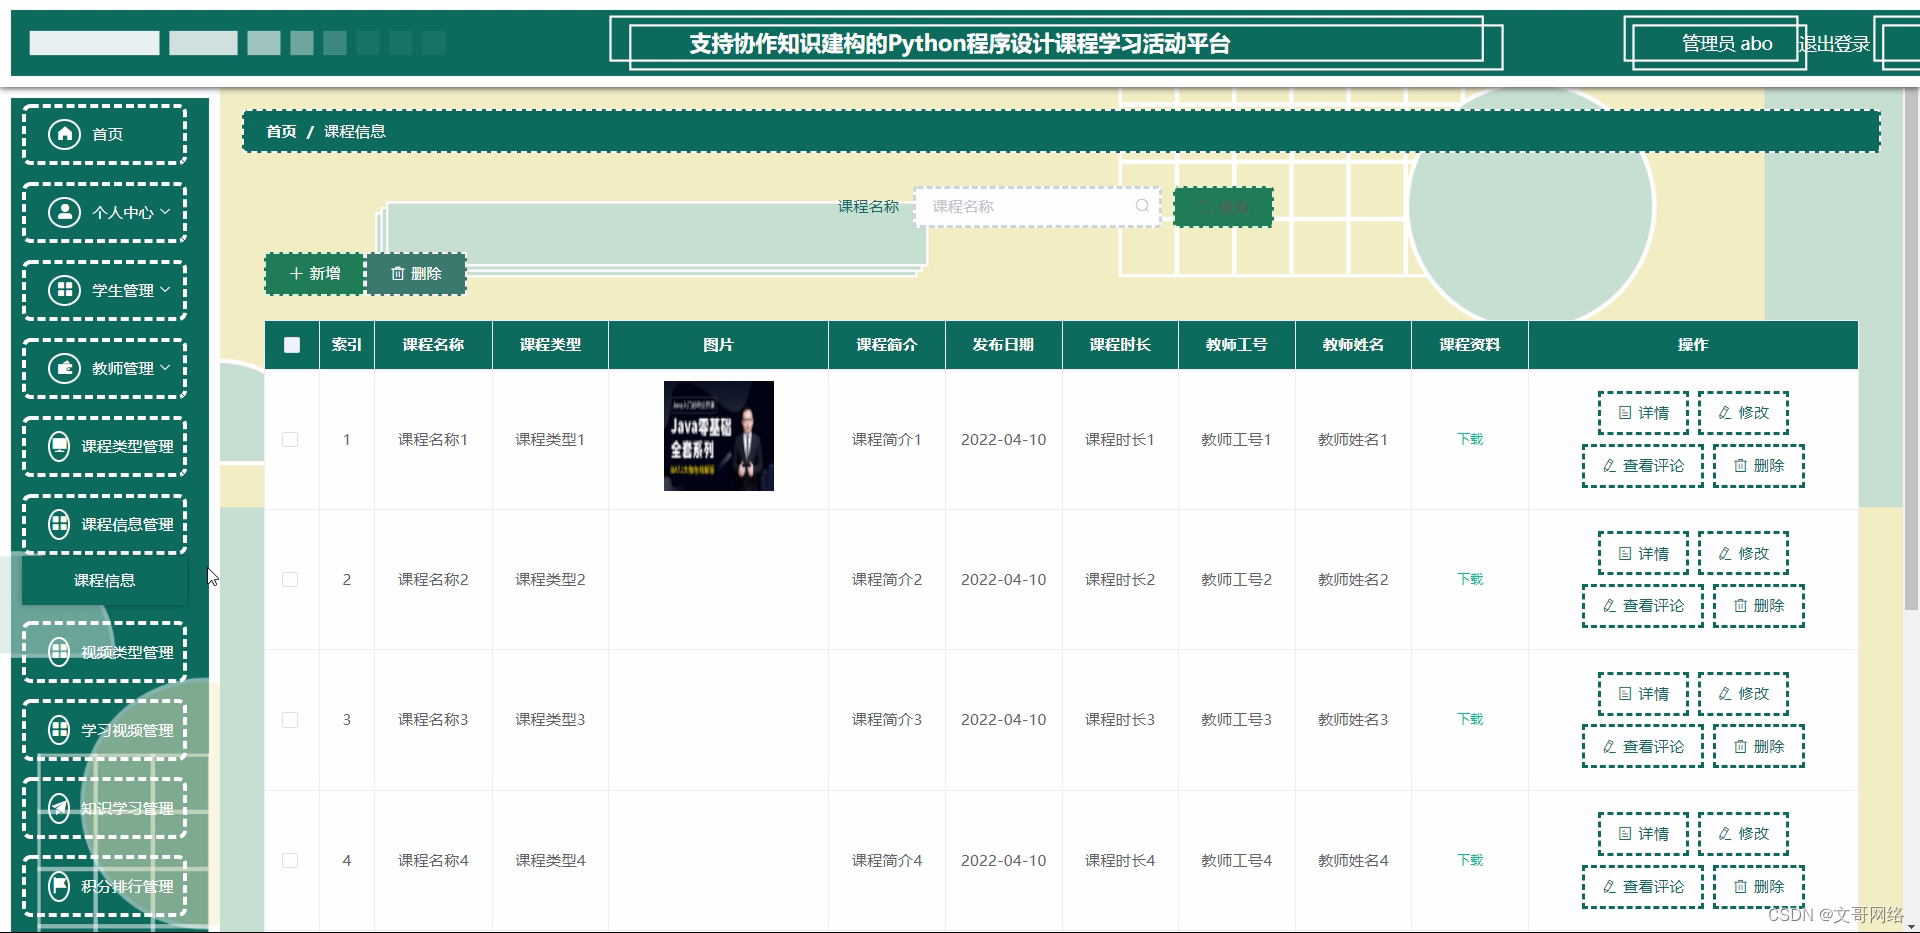Select the 知识学习管理 icon
Viewport: 1920px width, 933px height.
(x=59, y=809)
